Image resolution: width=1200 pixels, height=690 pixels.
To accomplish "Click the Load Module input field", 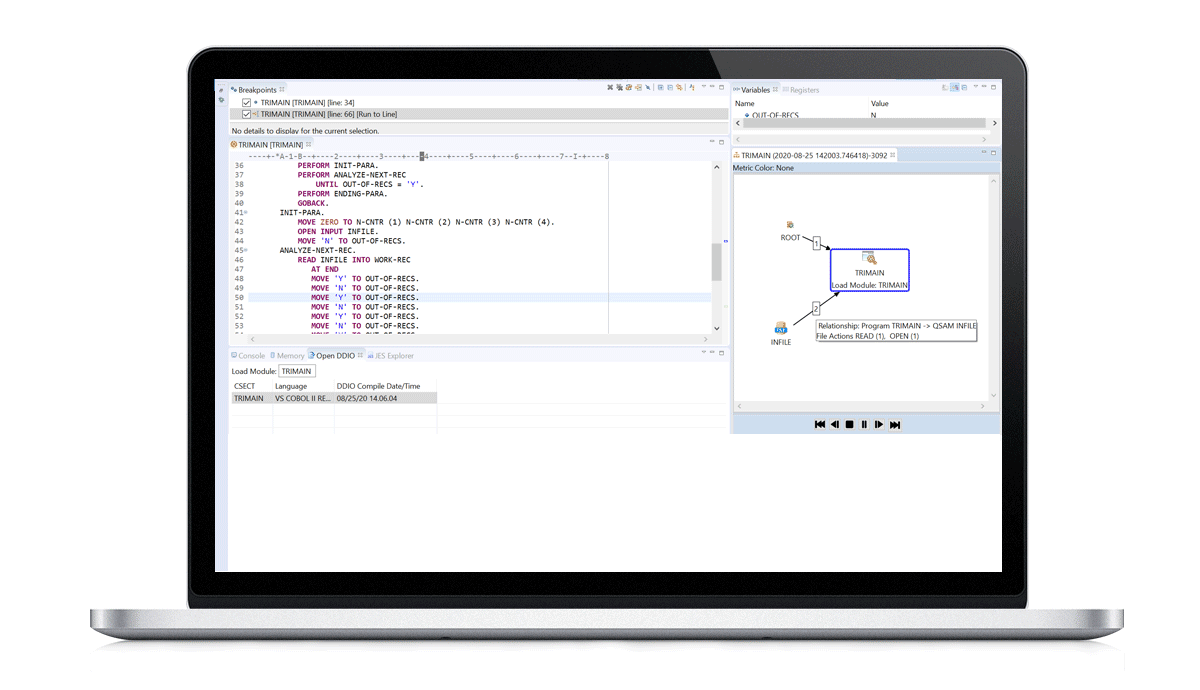I will (296, 371).
